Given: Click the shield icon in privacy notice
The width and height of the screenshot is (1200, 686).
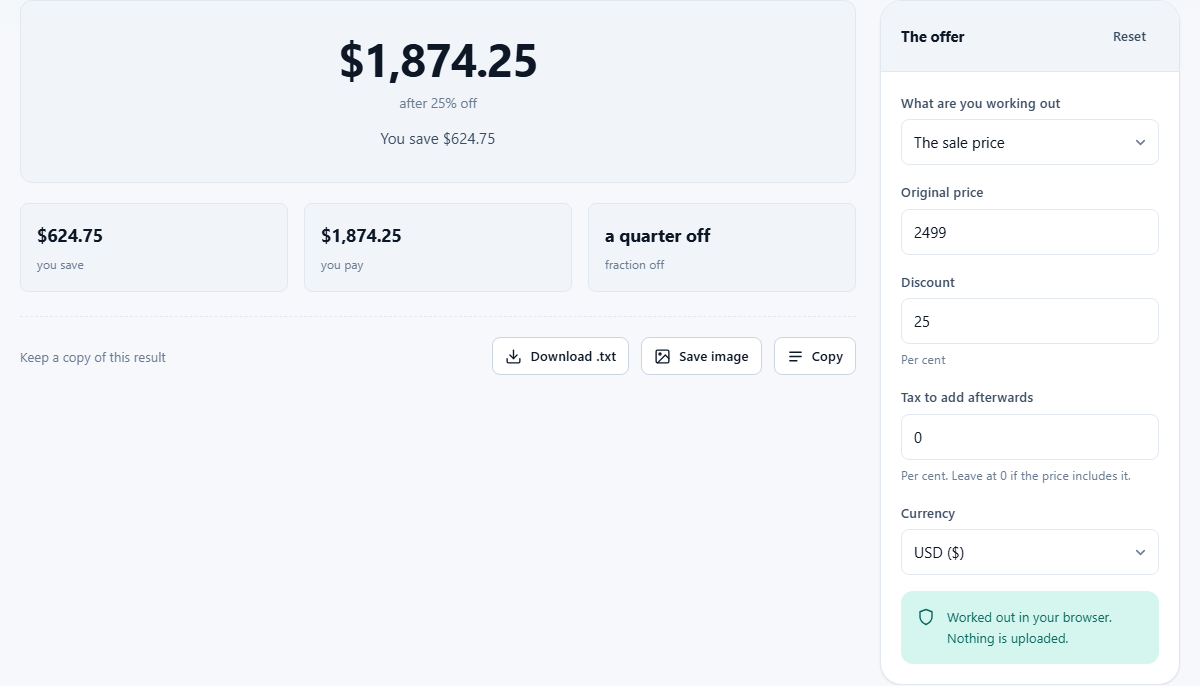Looking at the screenshot, I should tap(926, 617).
